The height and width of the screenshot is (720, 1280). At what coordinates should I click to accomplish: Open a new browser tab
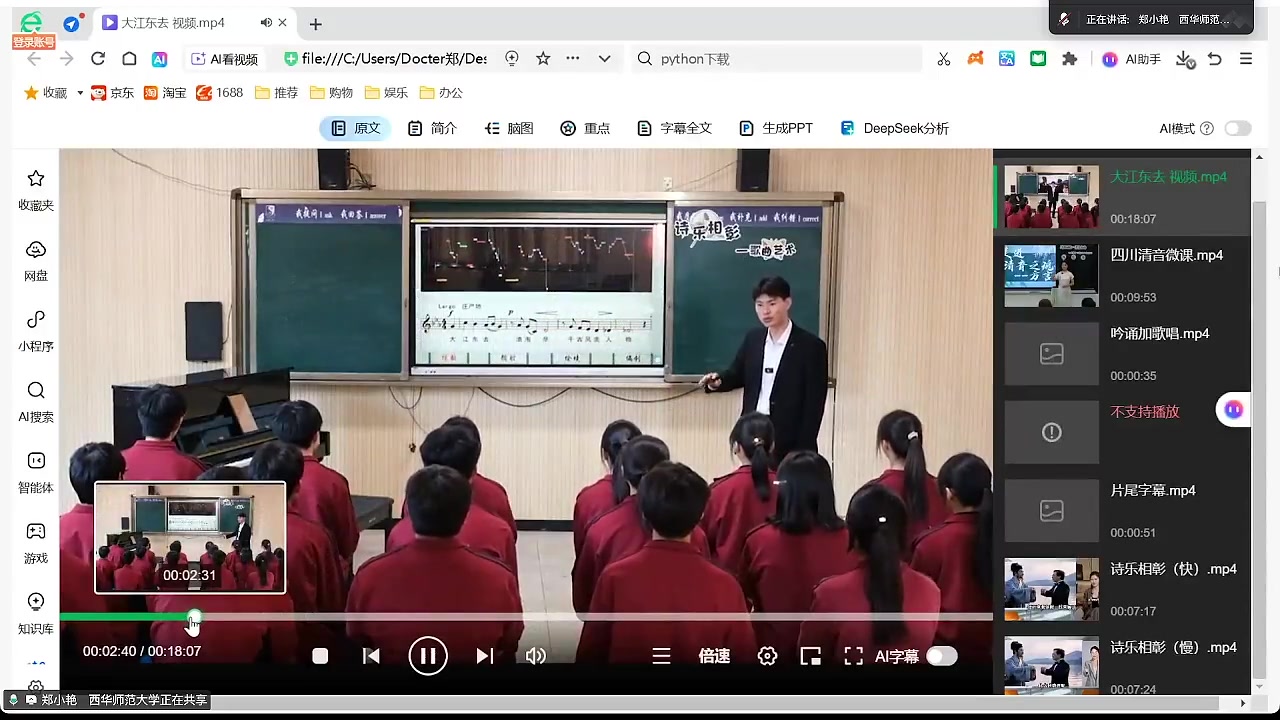click(316, 24)
